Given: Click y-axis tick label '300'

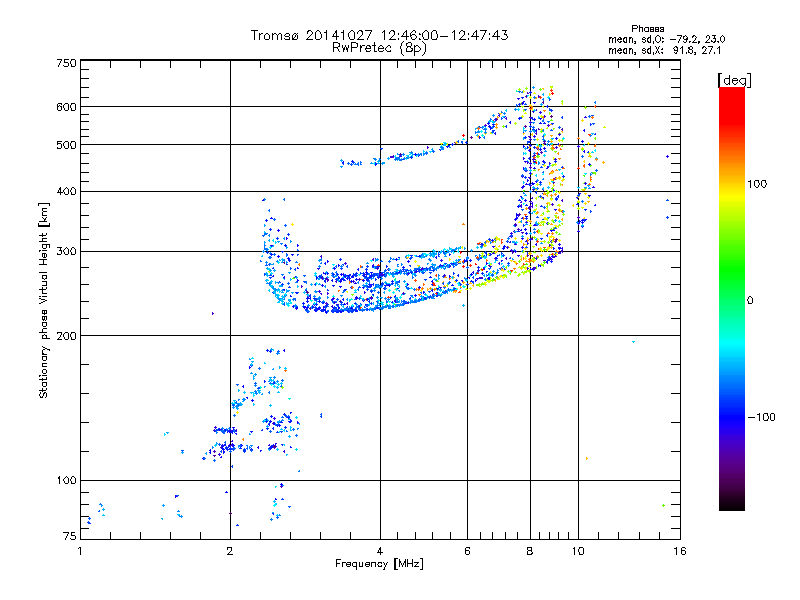Looking at the screenshot, I should click(66, 252).
